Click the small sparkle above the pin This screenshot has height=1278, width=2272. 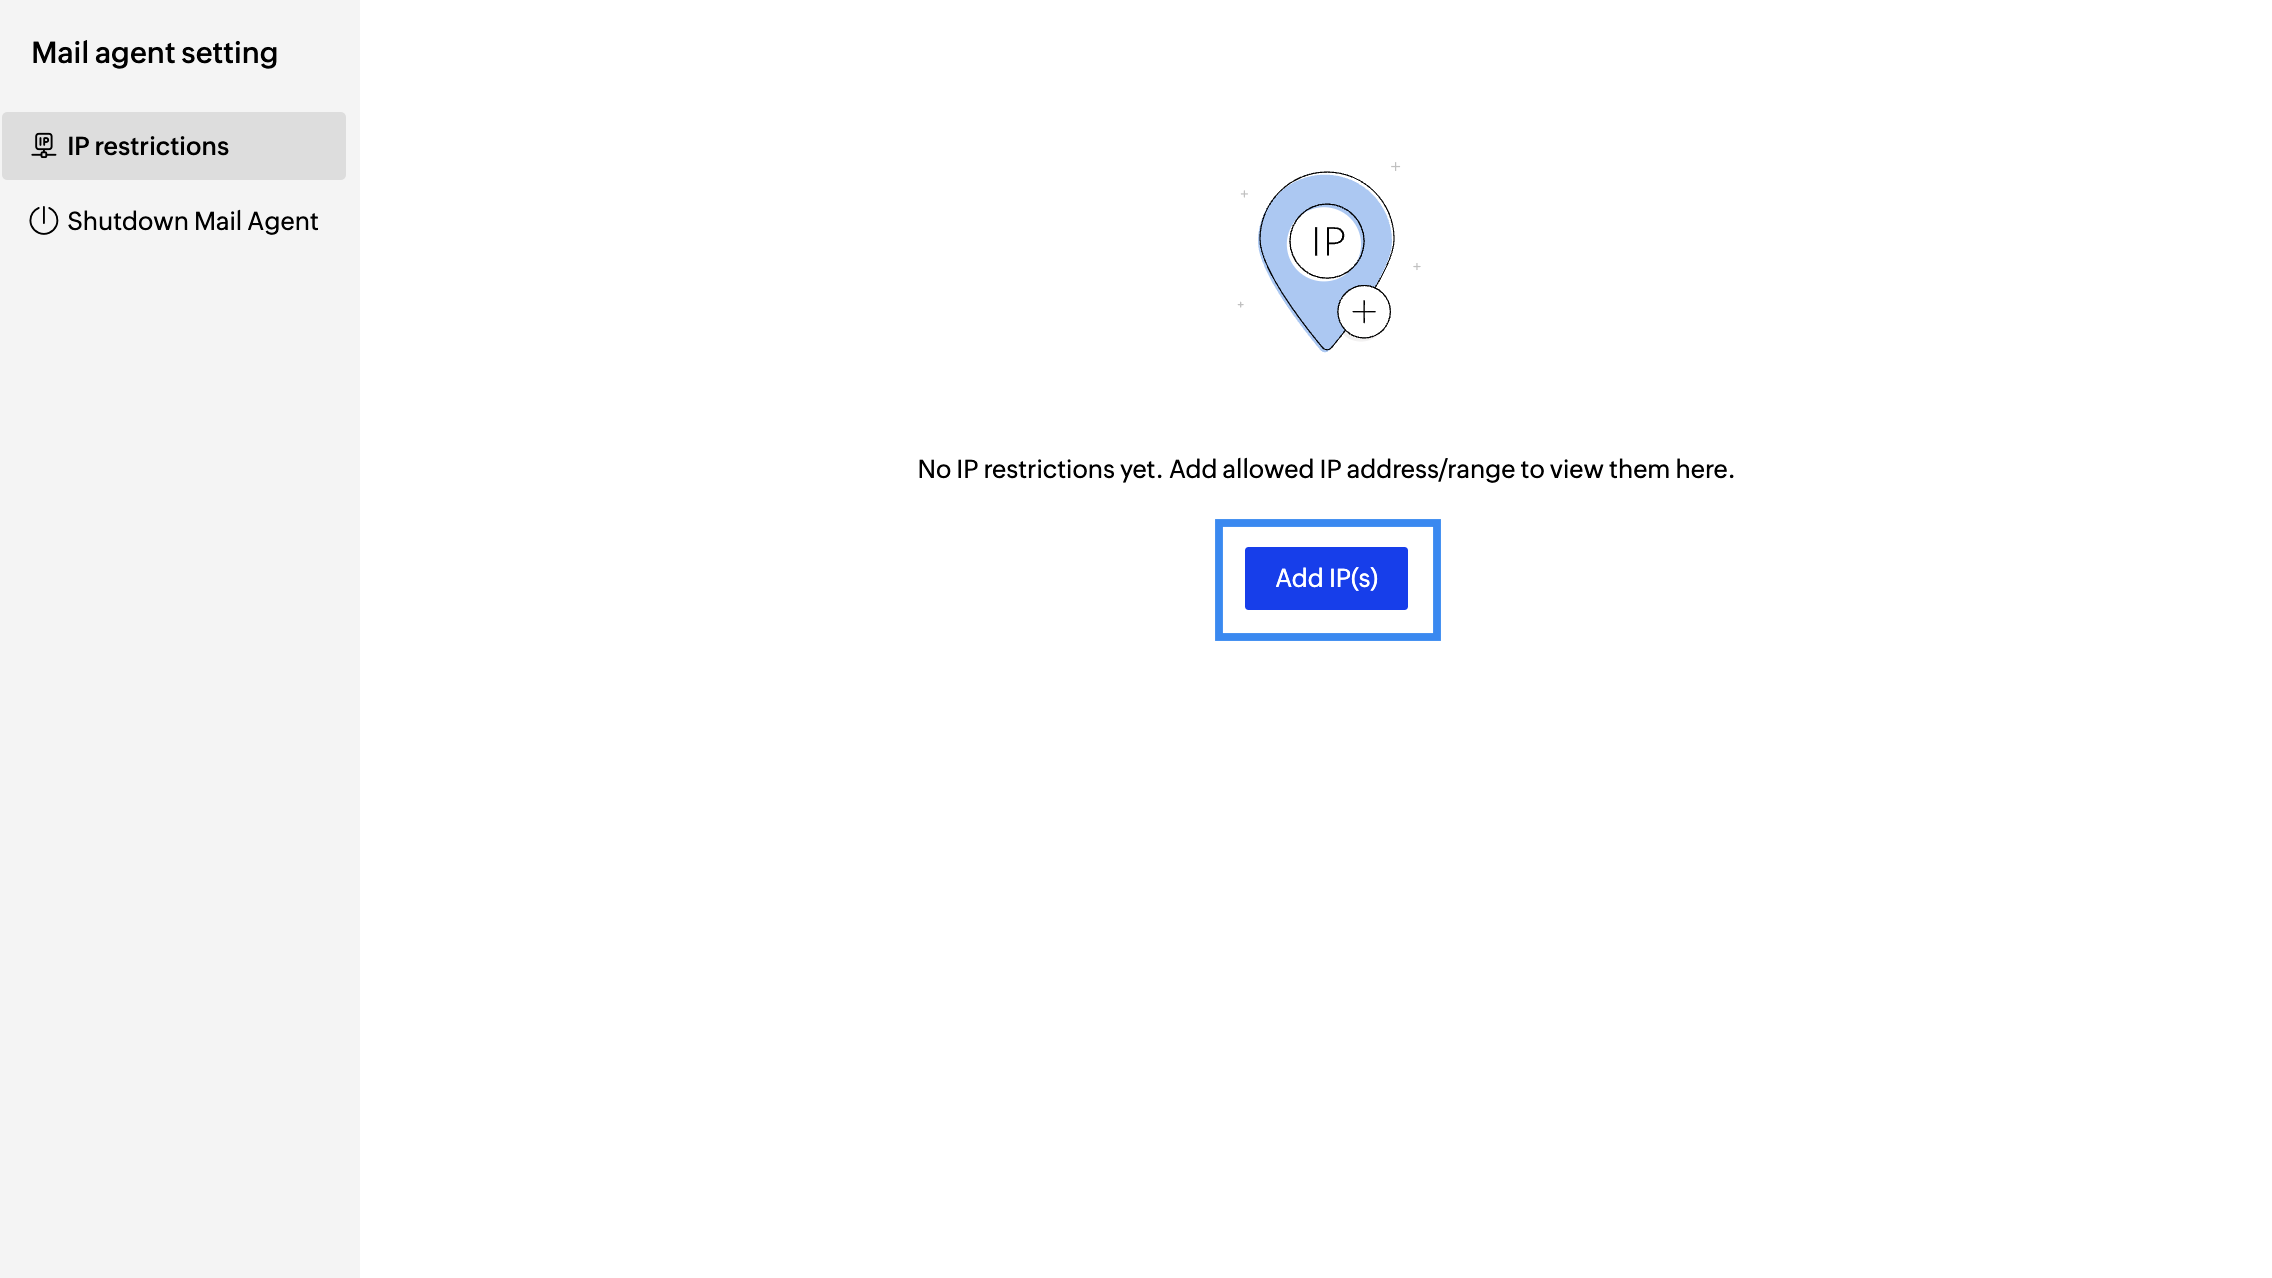1396,166
